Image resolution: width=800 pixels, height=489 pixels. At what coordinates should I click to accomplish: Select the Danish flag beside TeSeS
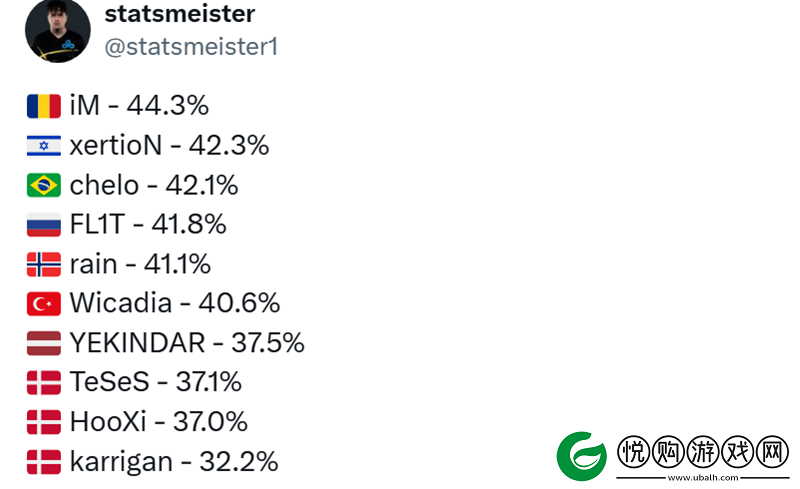(44, 382)
